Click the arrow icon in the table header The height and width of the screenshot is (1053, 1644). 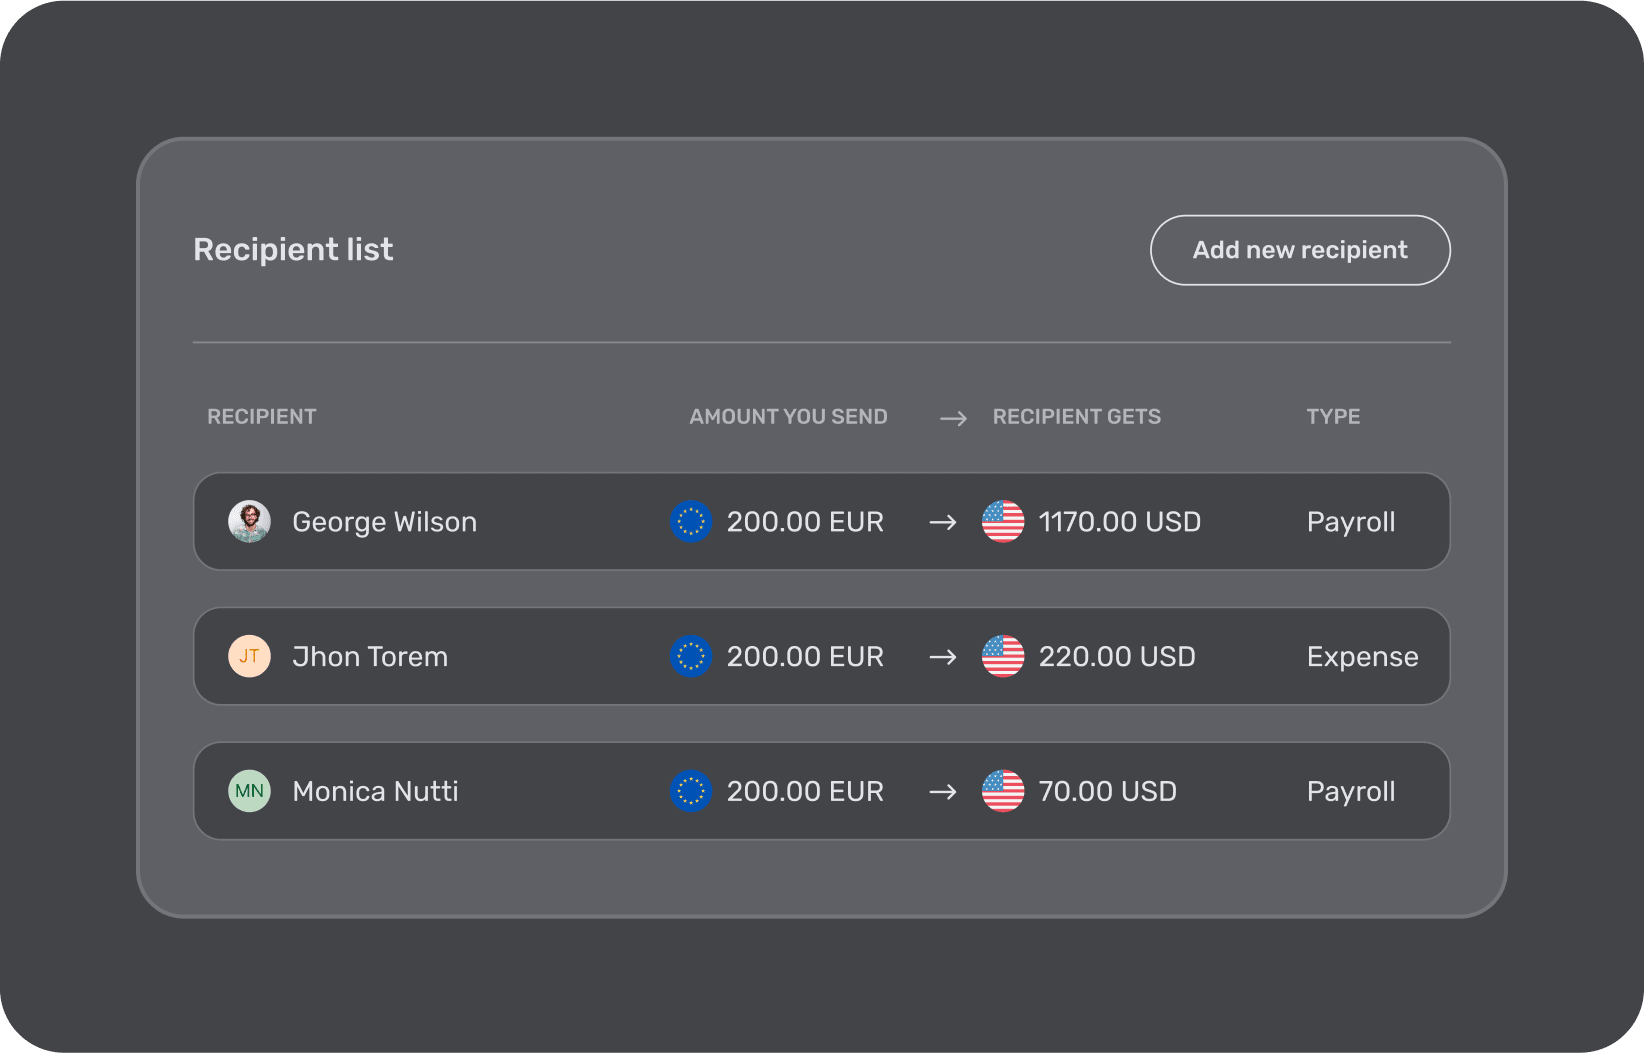pyautogui.click(x=954, y=418)
